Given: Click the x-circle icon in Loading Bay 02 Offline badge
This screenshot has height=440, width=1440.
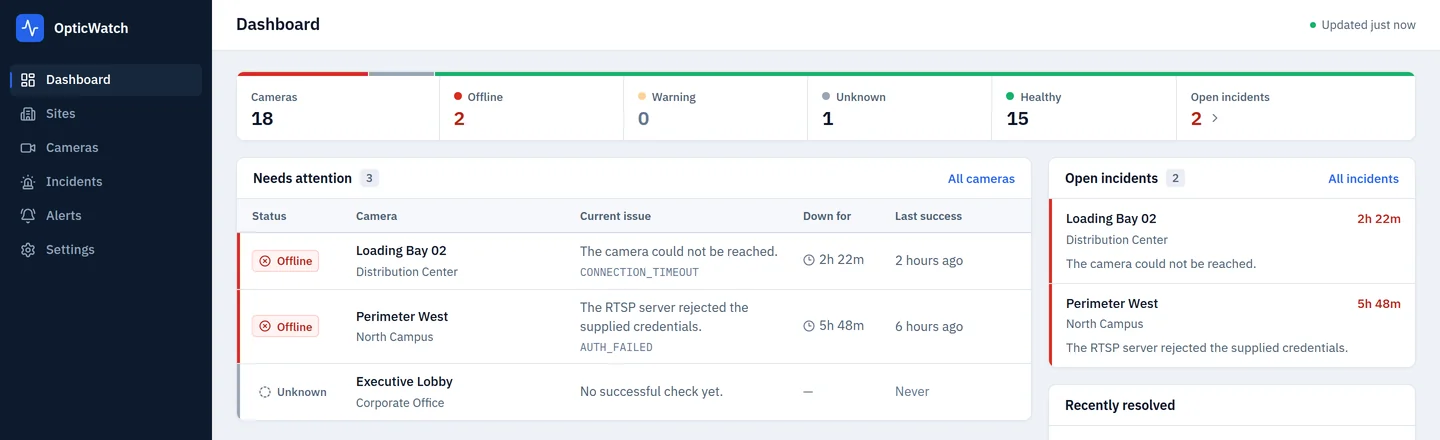Looking at the screenshot, I should click(265, 261).
